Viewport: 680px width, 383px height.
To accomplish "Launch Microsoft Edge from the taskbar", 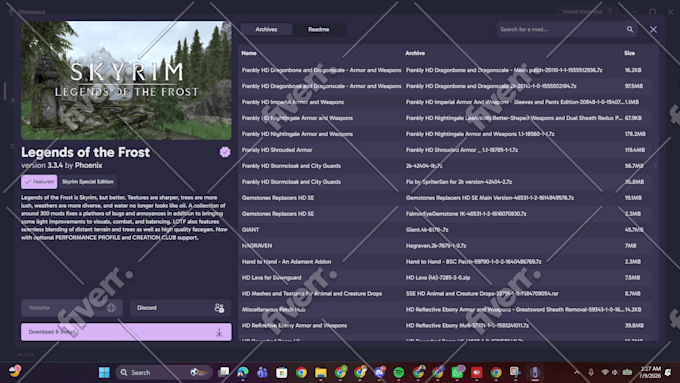I will coord(243,372).
